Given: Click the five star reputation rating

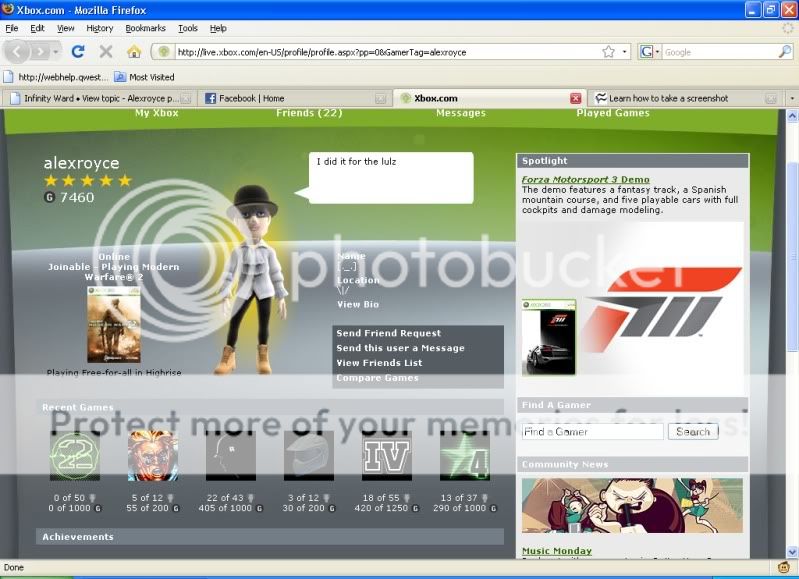Looking at the screenshot, I should [88, 180].
